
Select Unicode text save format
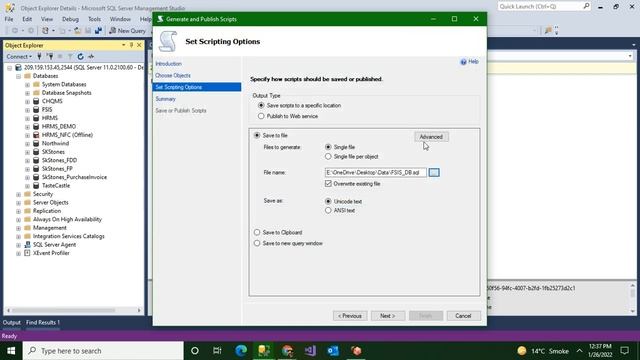tap(328, 201)
